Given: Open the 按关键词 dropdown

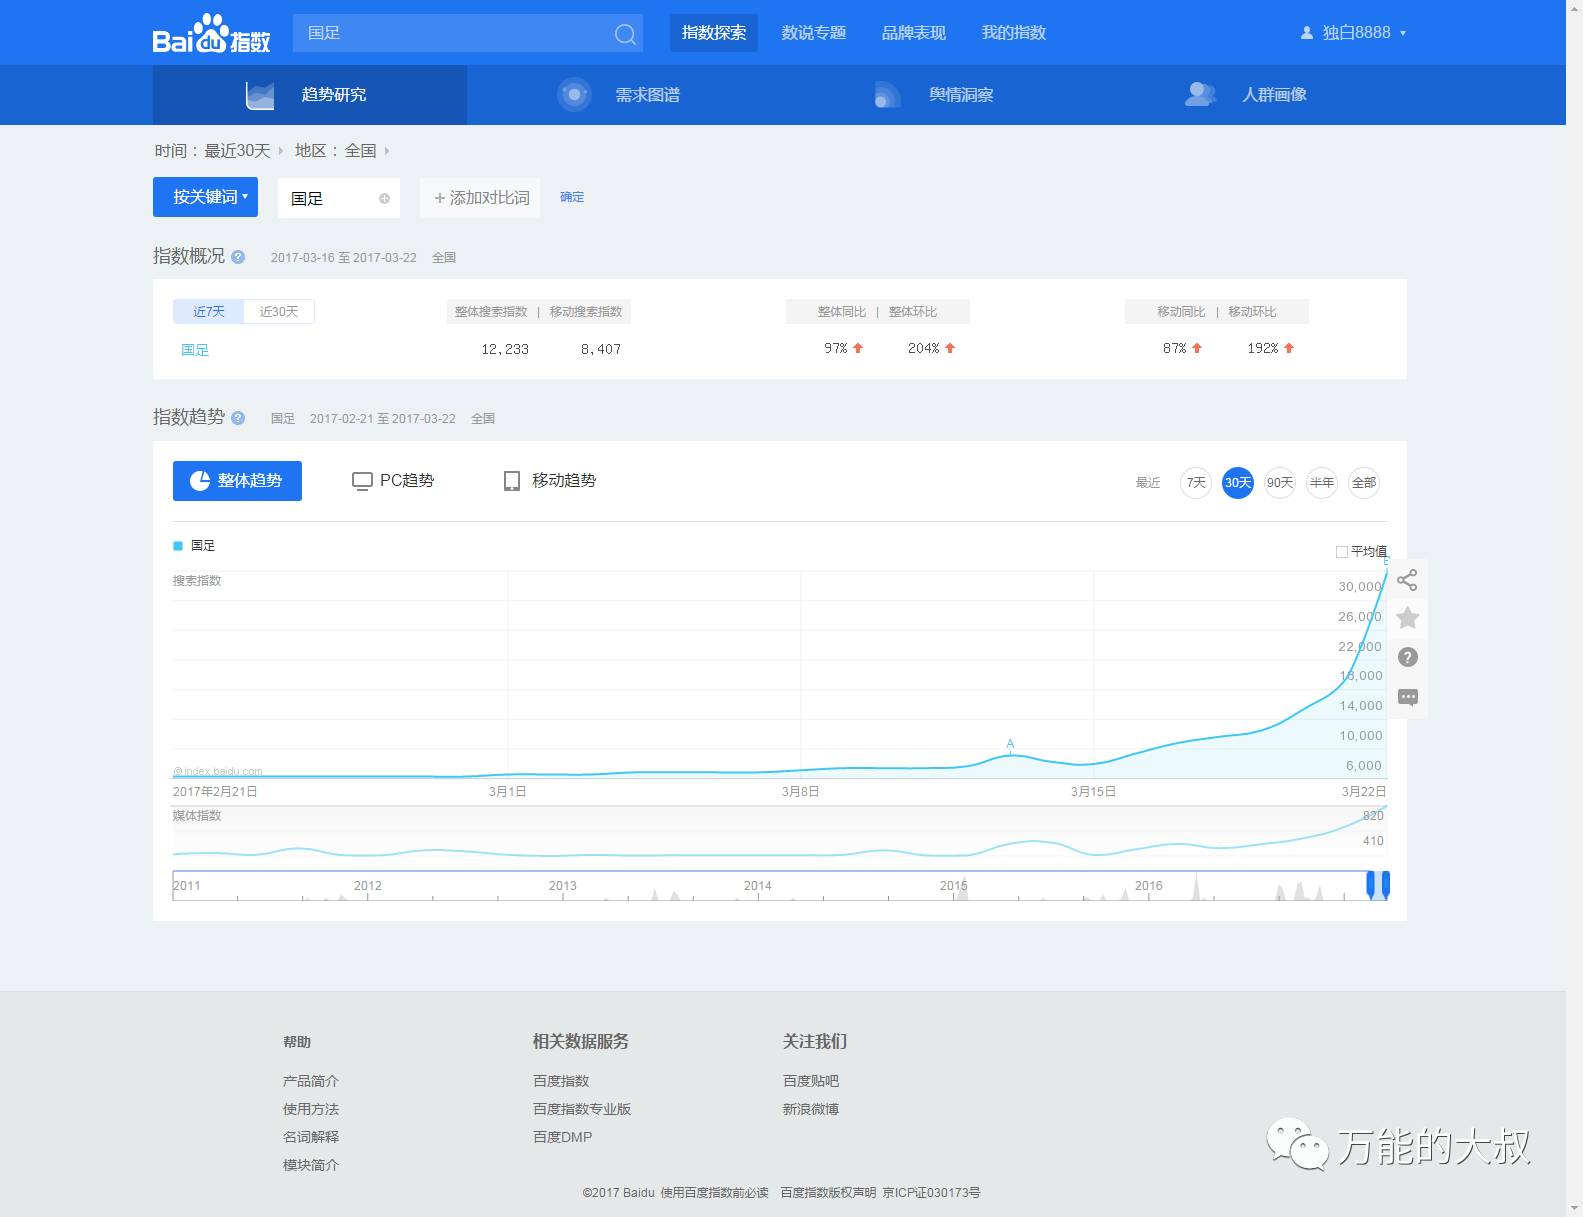Looking at the screenshot, I should (x=205, y=197).
